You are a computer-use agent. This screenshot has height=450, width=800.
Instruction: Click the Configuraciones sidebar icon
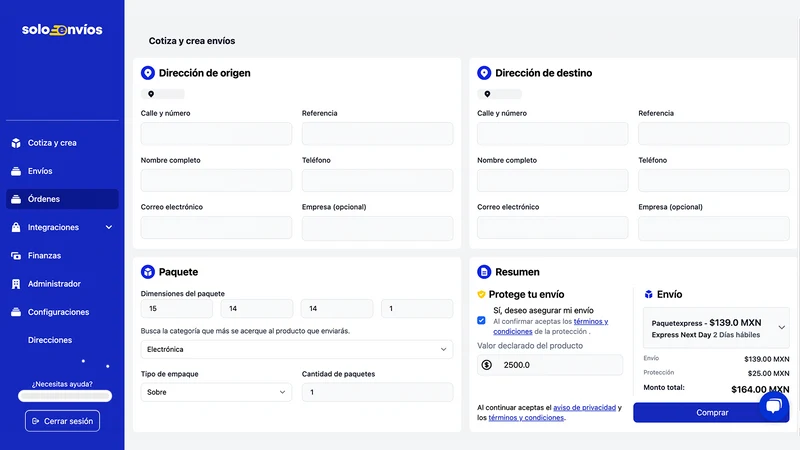pos(16,312)
